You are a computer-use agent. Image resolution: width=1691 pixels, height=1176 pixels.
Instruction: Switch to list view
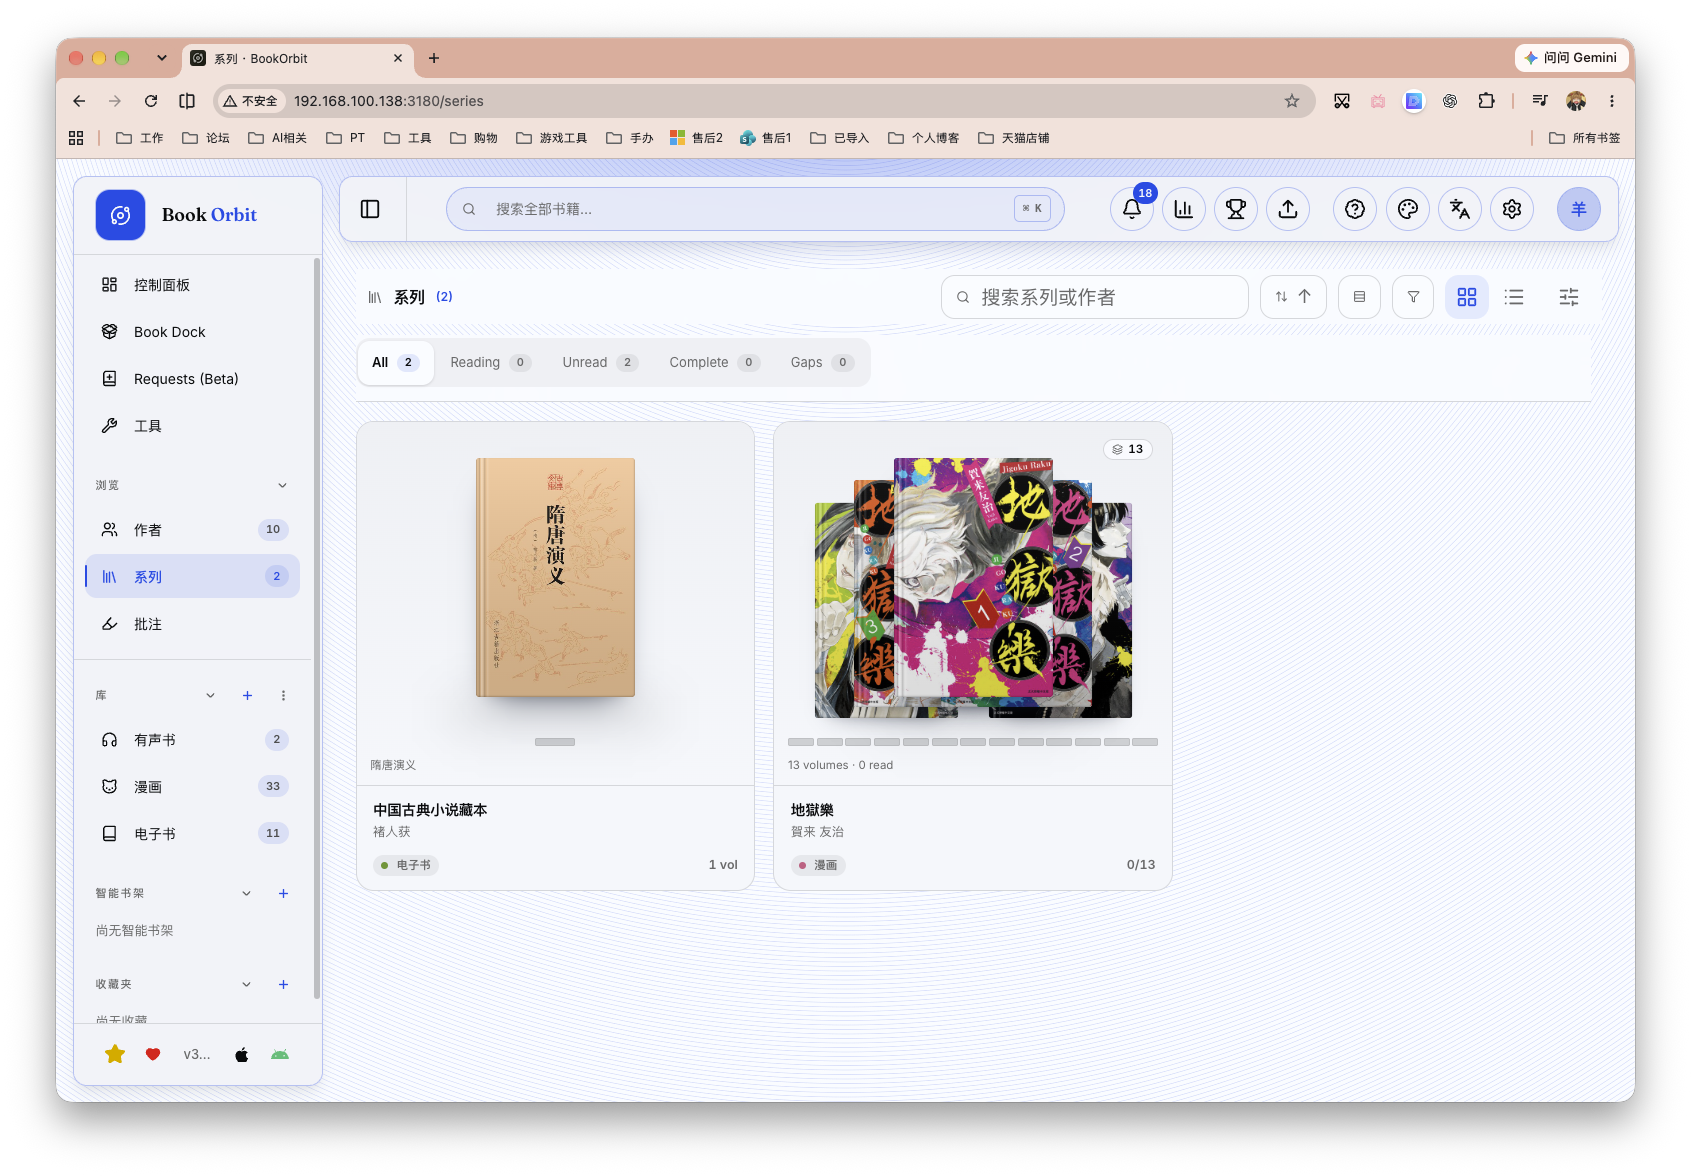[1514, 297]
